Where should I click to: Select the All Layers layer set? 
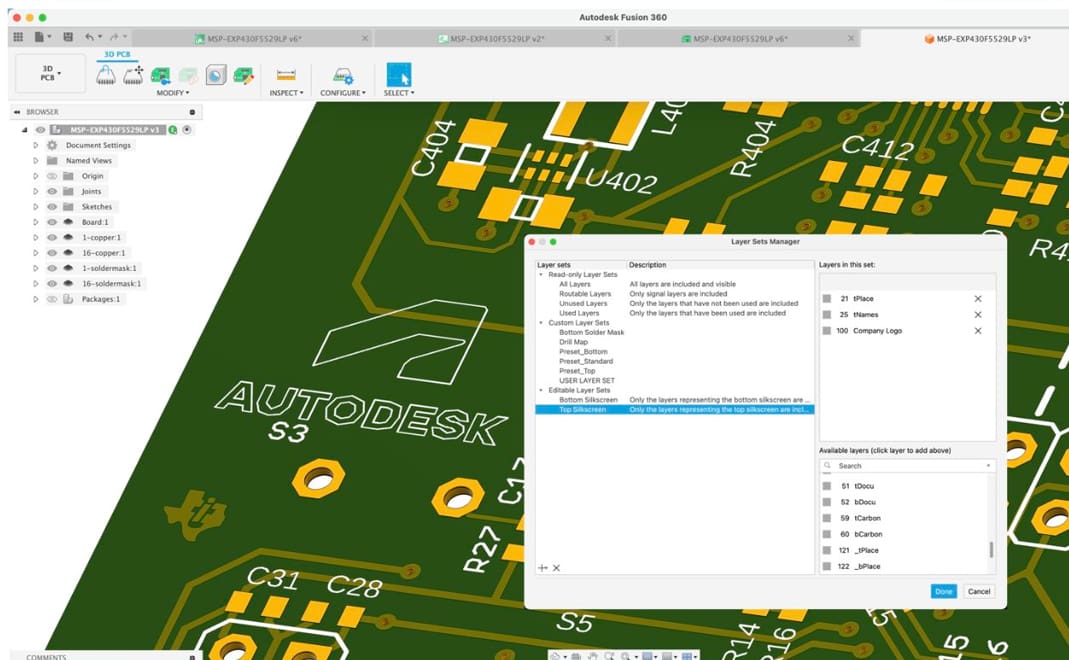(575, 284)
